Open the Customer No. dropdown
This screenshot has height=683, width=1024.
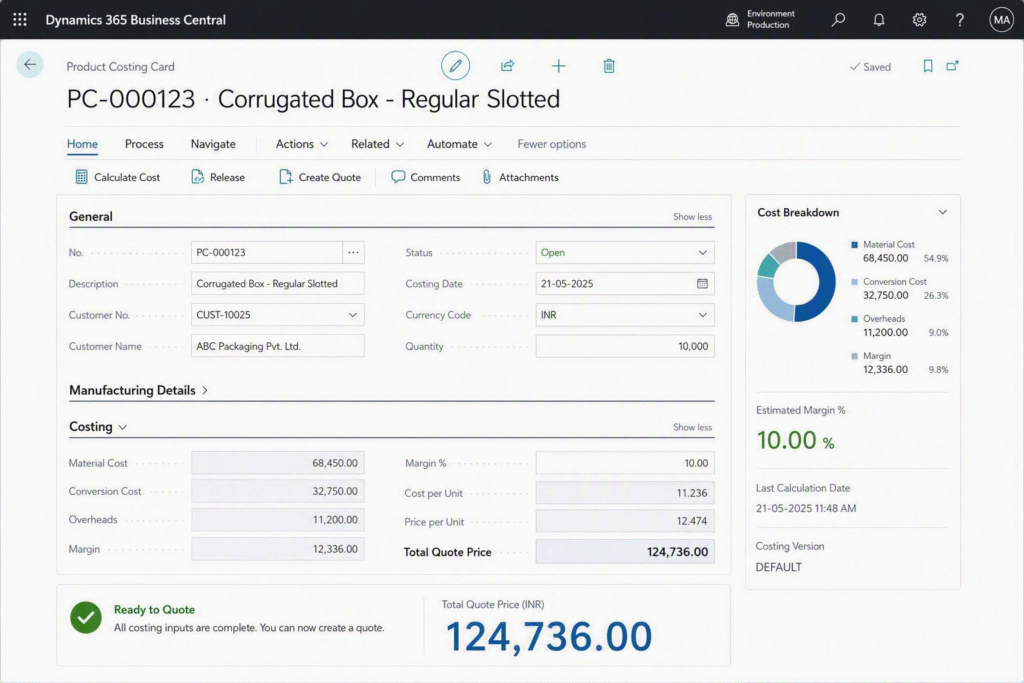[278, 315]
